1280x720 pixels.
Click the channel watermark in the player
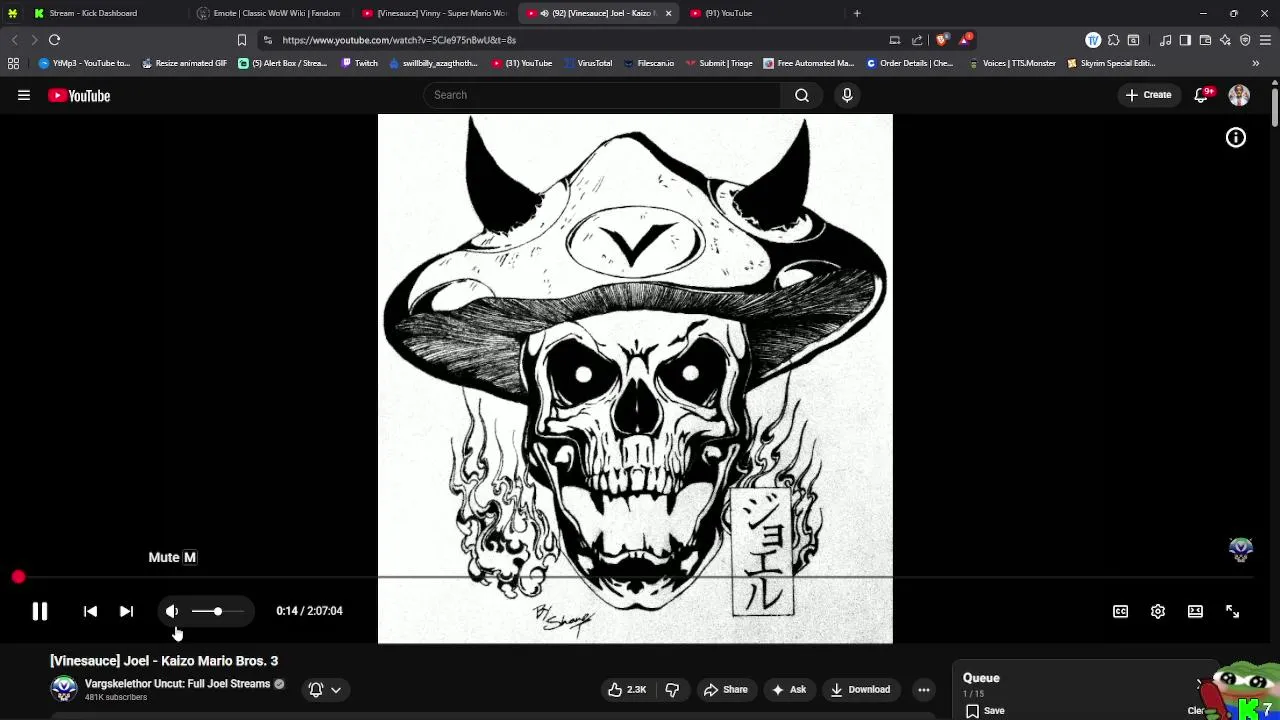1241,548
